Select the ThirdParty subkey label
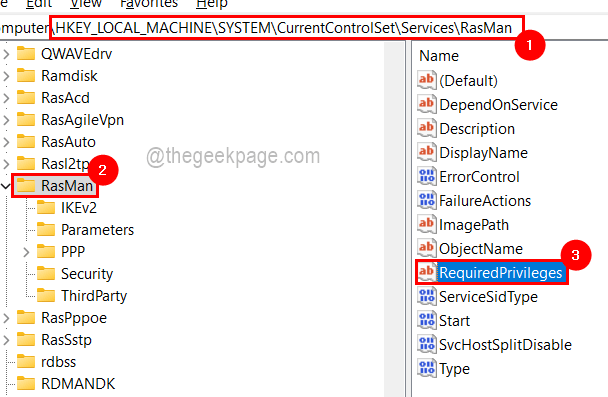608x397 pixels. click(x=94, y=296)
